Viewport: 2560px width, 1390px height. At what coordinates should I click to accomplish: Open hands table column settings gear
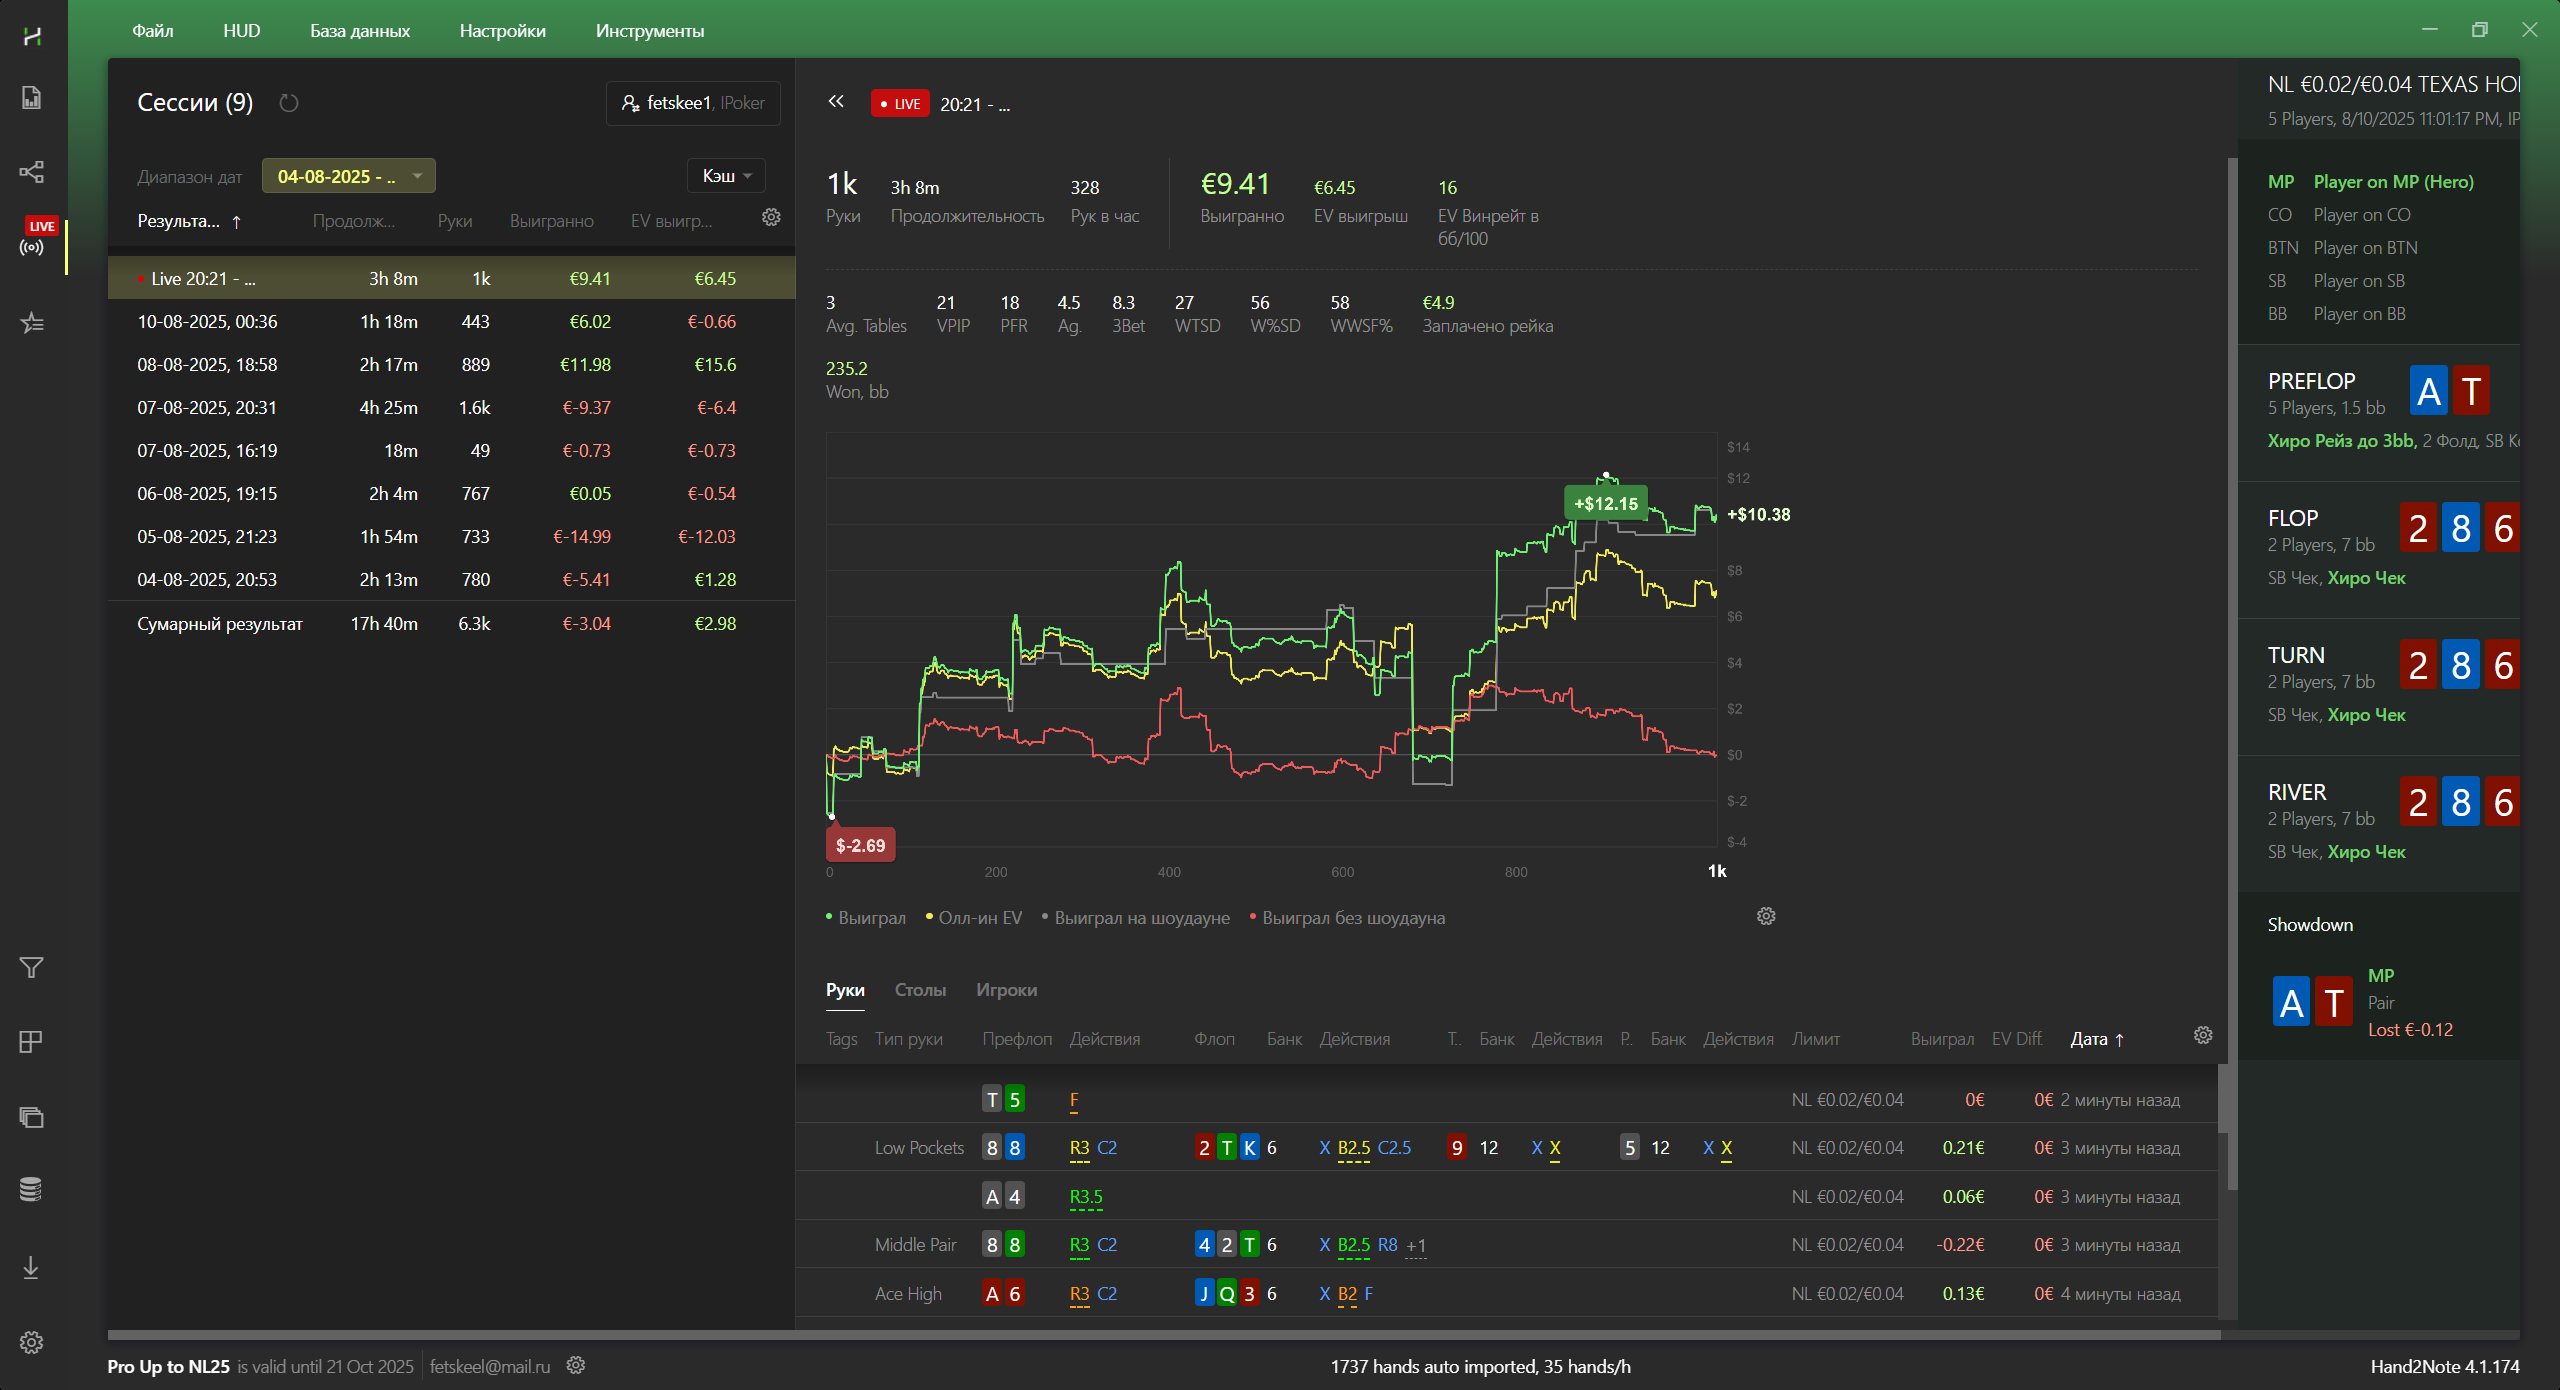click(x=2203, y=1035)
